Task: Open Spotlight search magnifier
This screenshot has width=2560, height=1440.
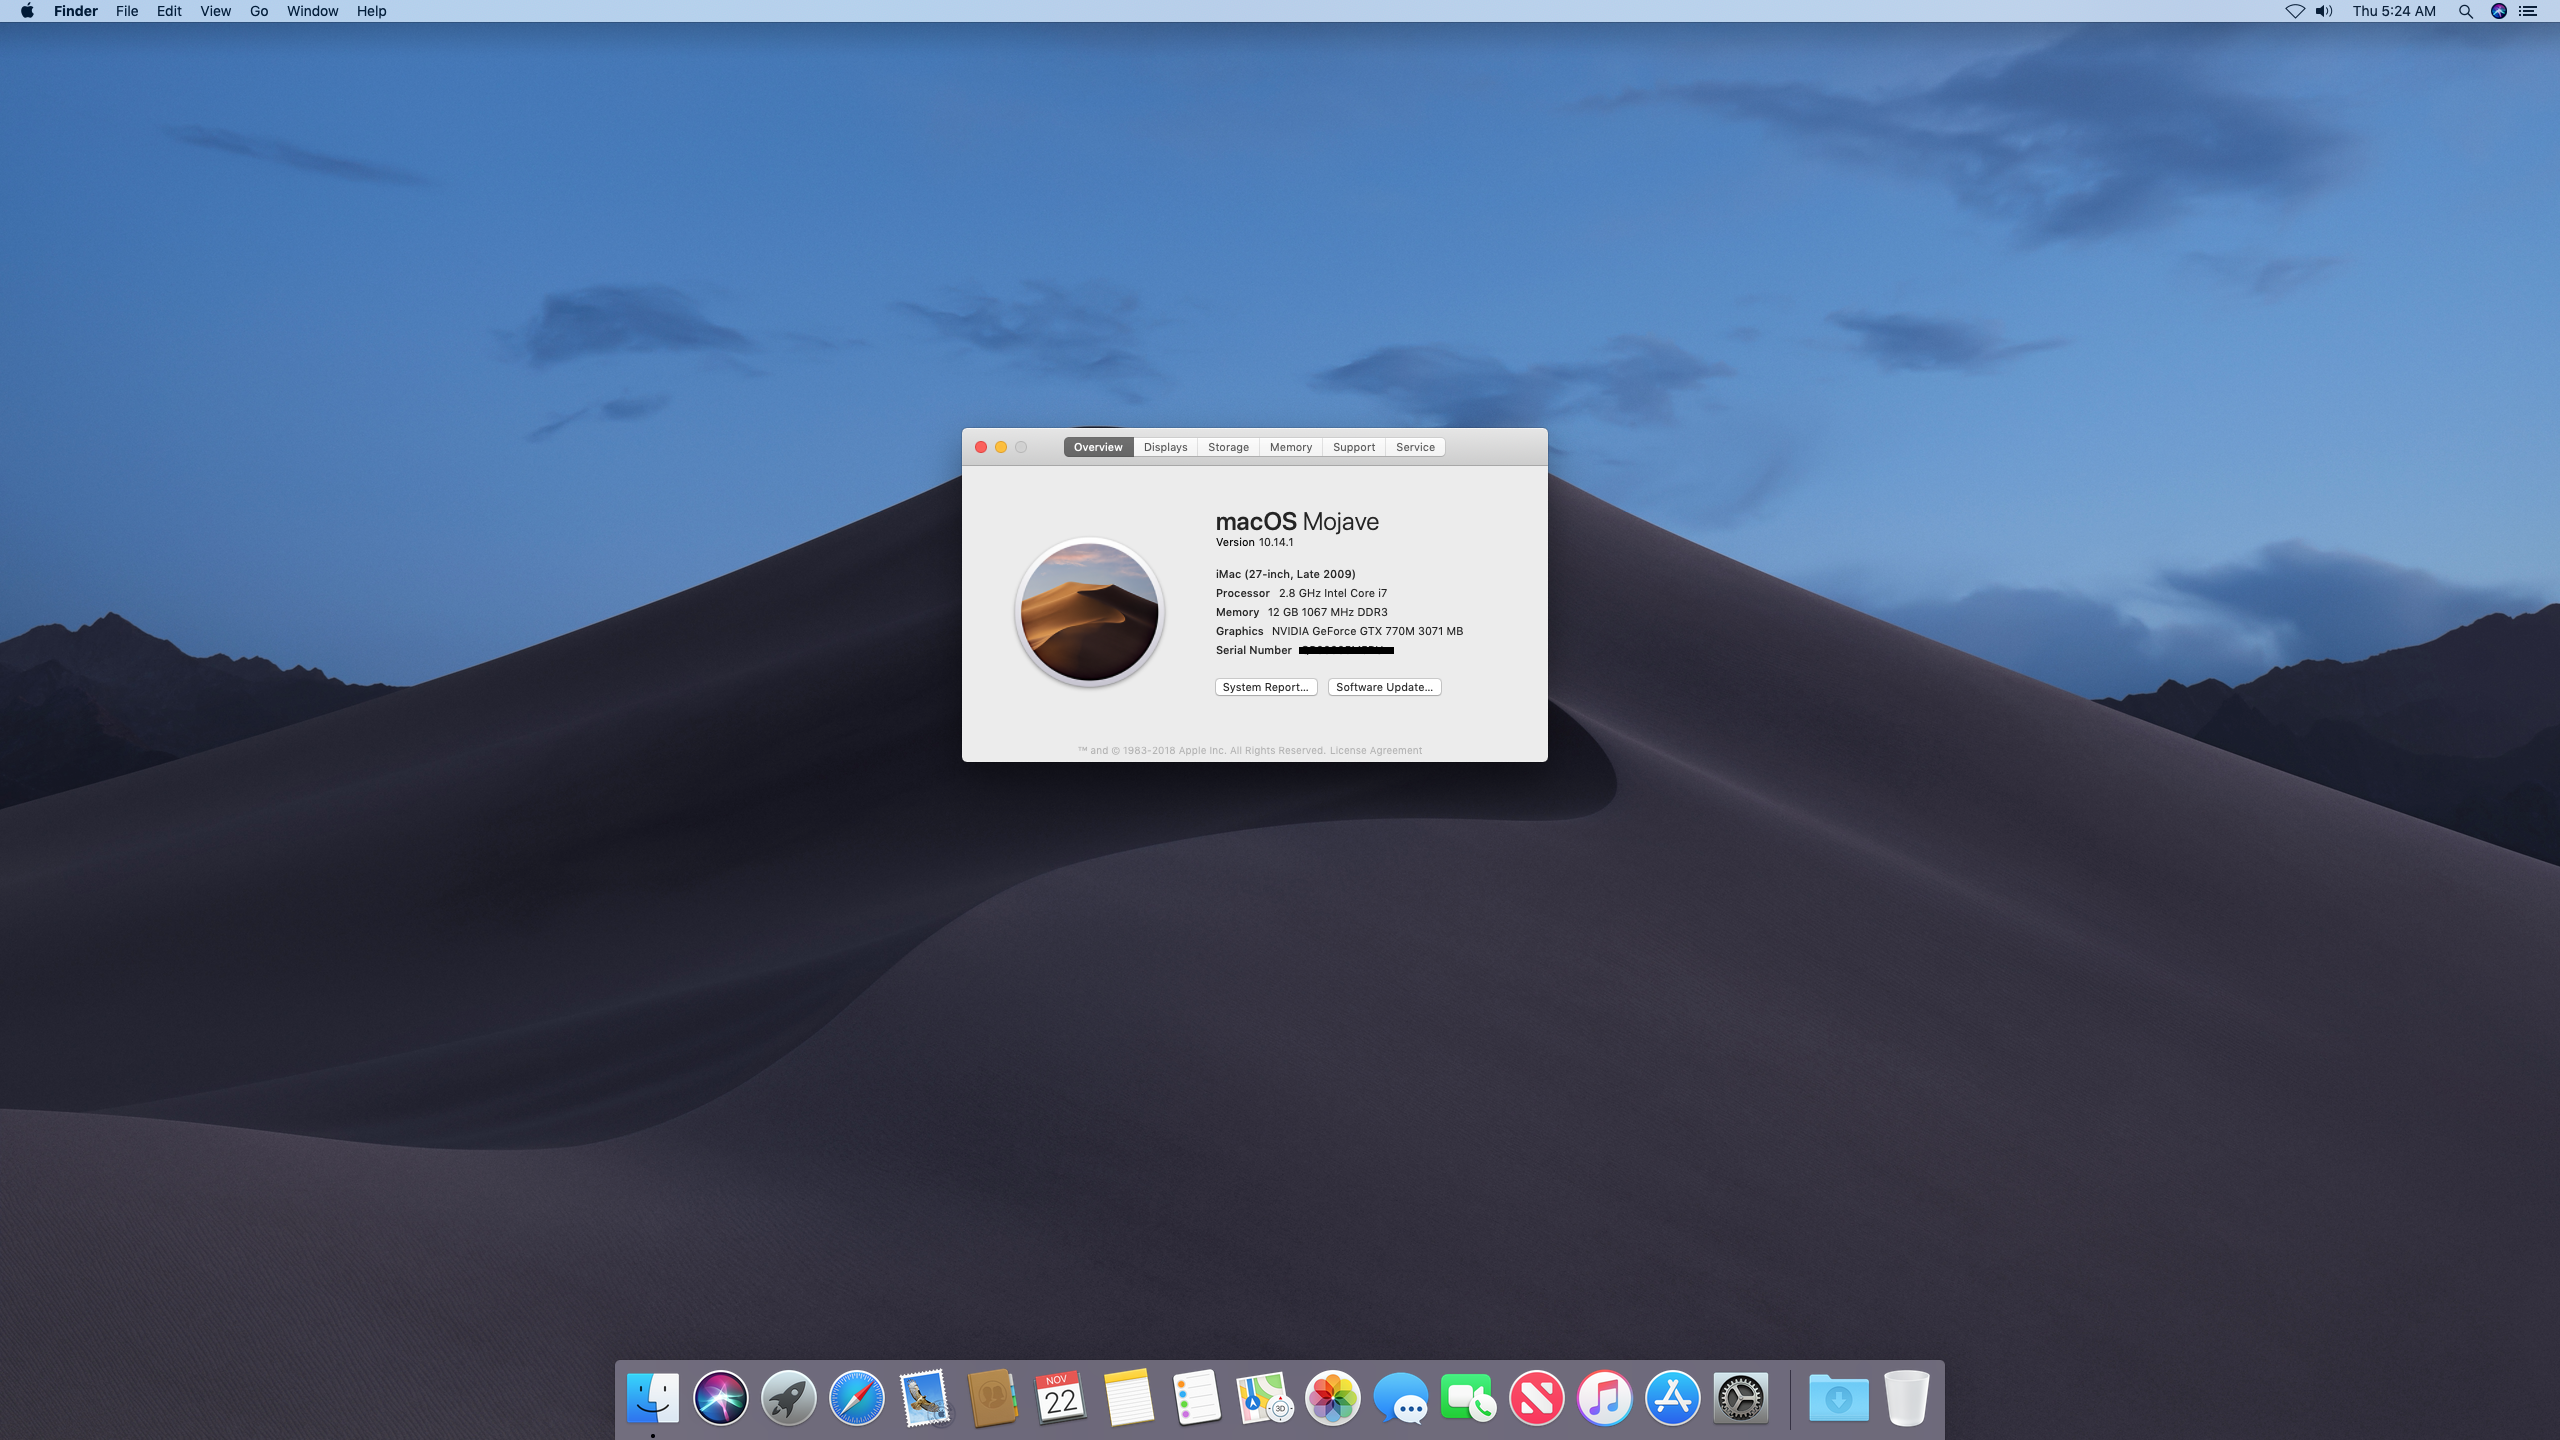Action: 2465,11
